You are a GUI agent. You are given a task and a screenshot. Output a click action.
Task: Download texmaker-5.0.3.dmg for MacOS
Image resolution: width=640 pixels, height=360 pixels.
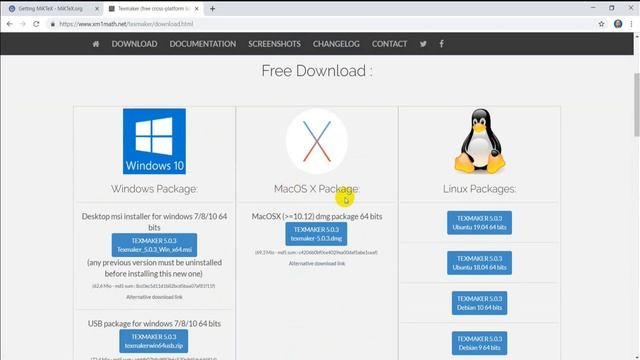coord(316,234)
